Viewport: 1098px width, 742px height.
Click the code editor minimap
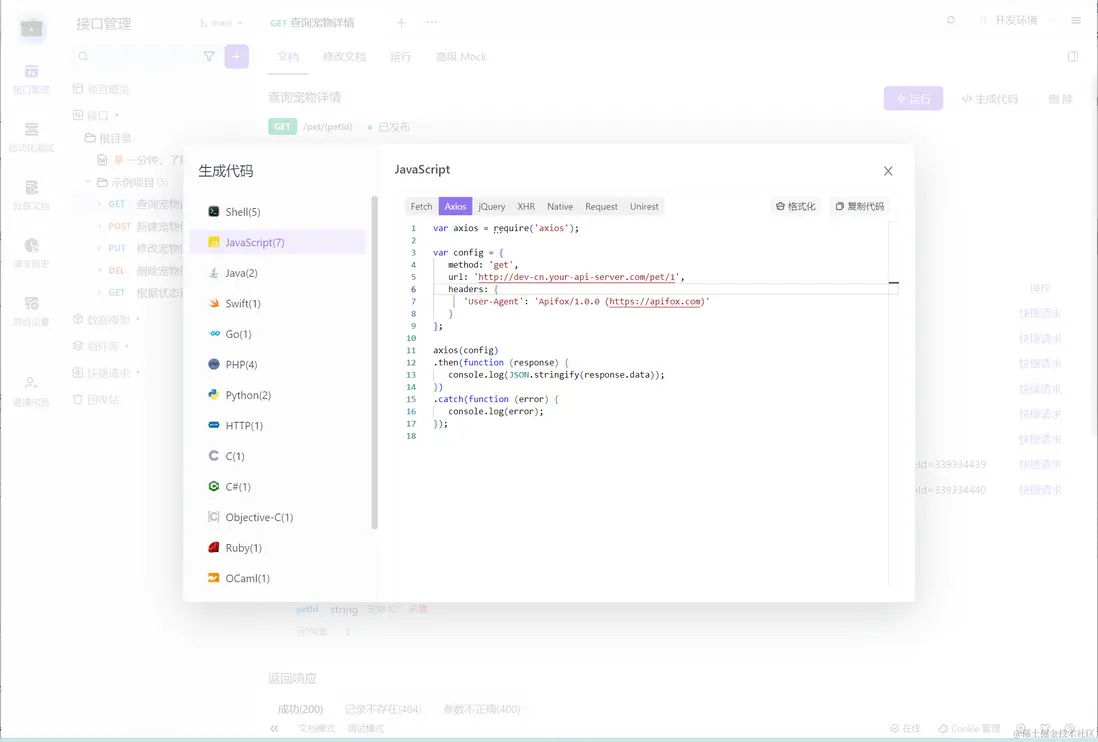894,402
